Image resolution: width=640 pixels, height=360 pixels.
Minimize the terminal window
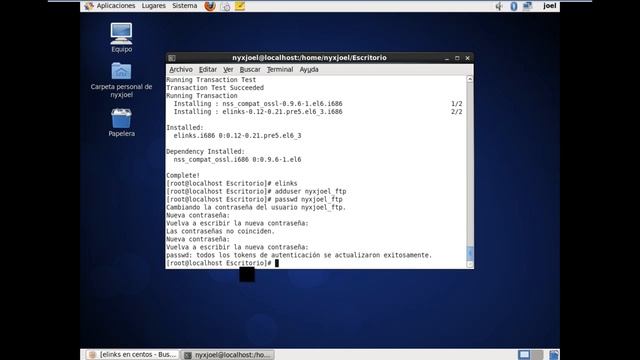(447, 58)
